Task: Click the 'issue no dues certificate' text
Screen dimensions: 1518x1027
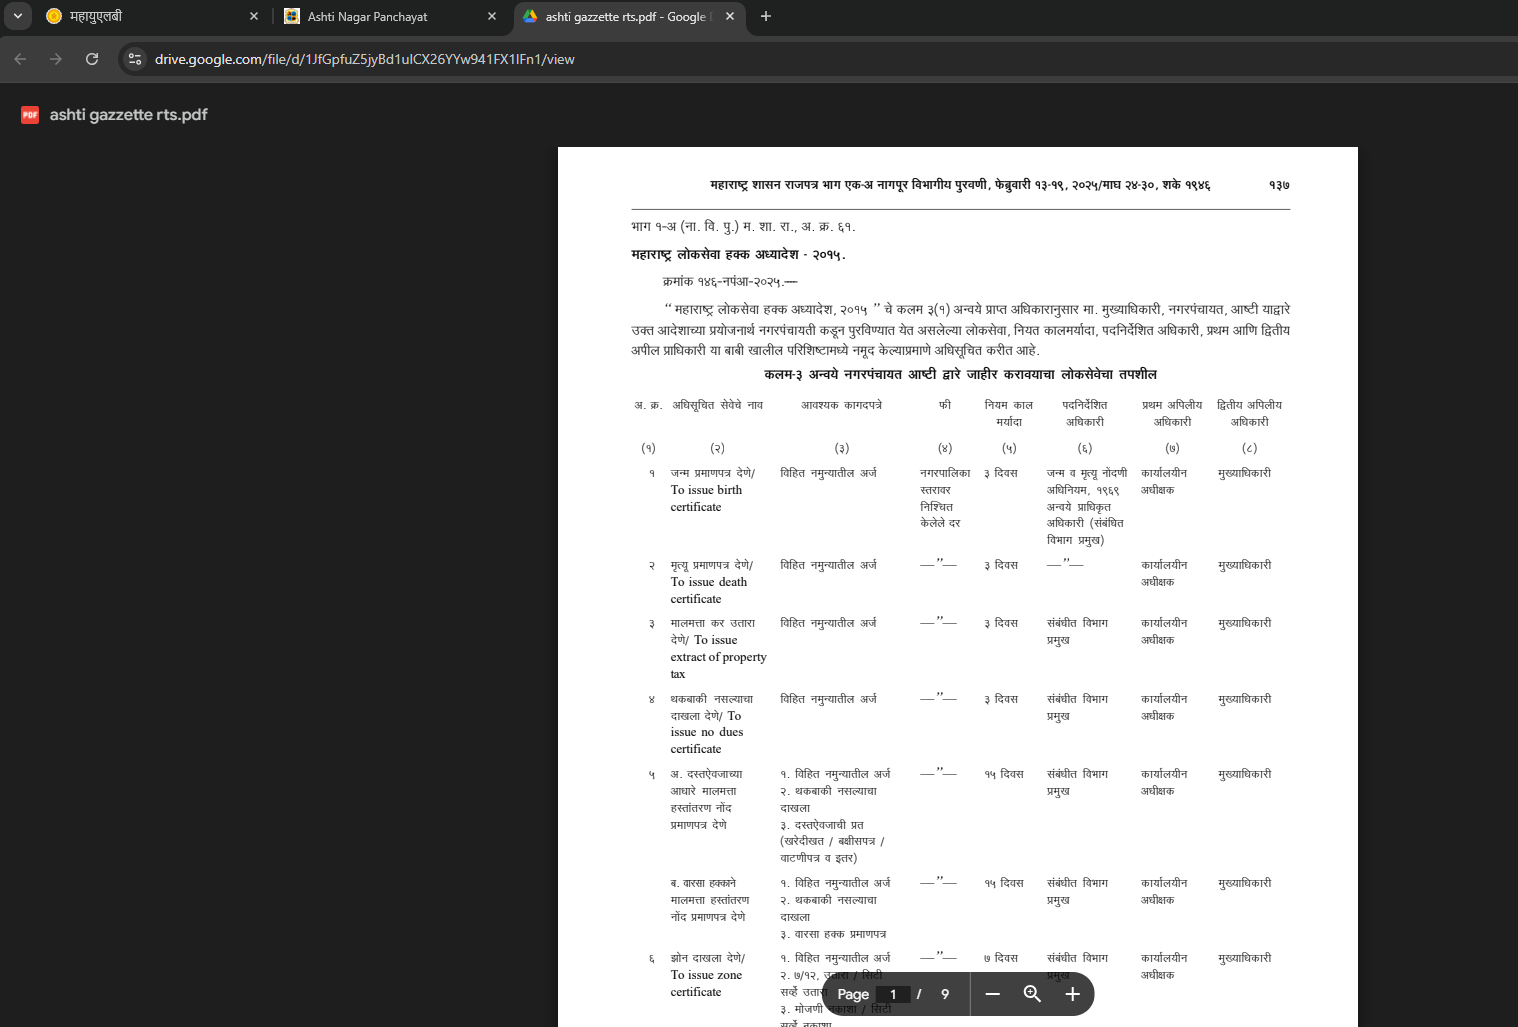Action: (707, 740)
